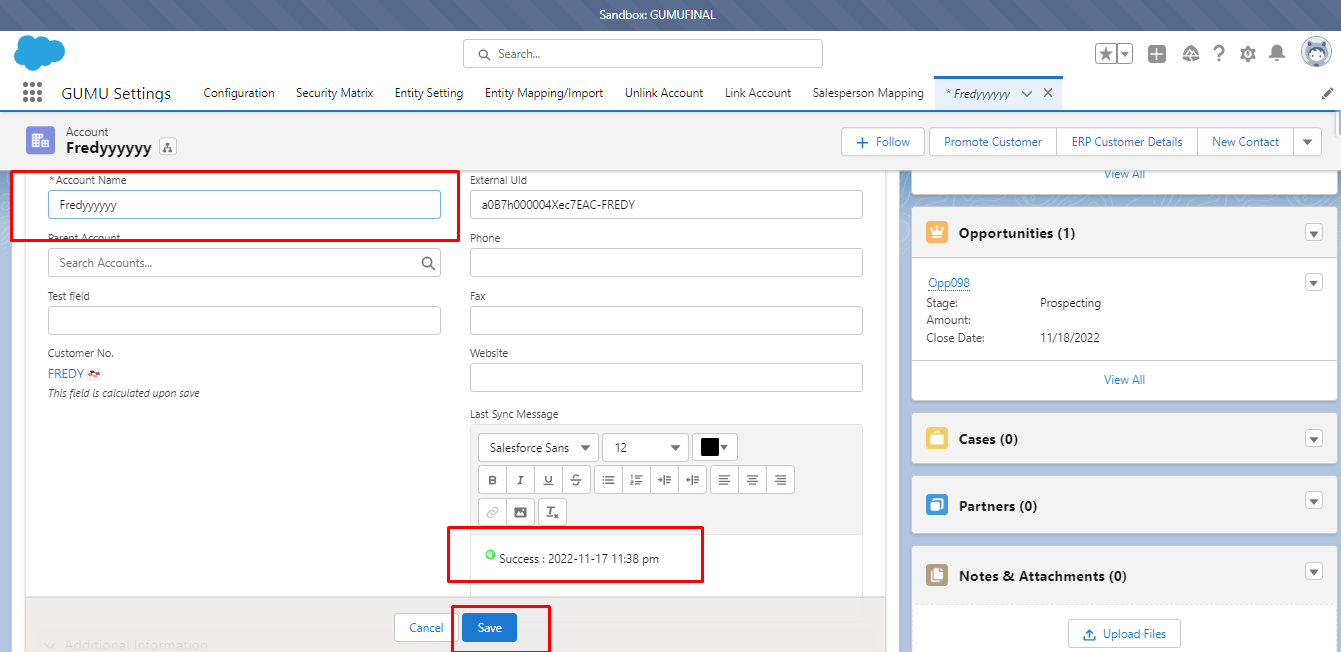
Task: Open the App Launcher grid icon
Action: [32, 93]
